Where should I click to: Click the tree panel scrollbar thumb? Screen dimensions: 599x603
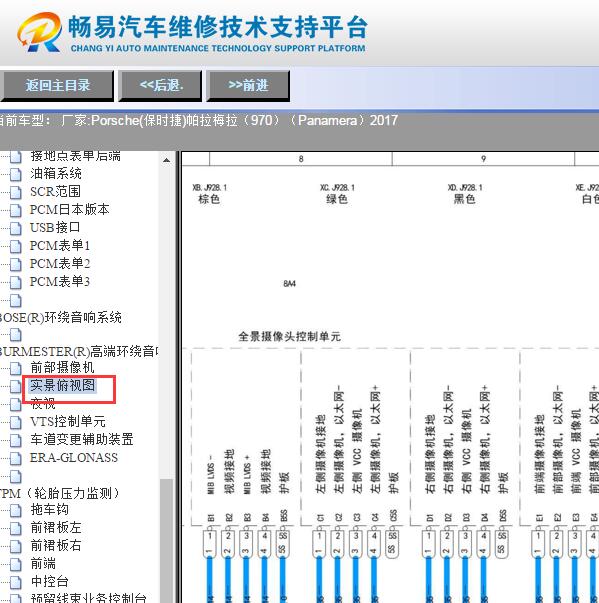pos(166,540)
